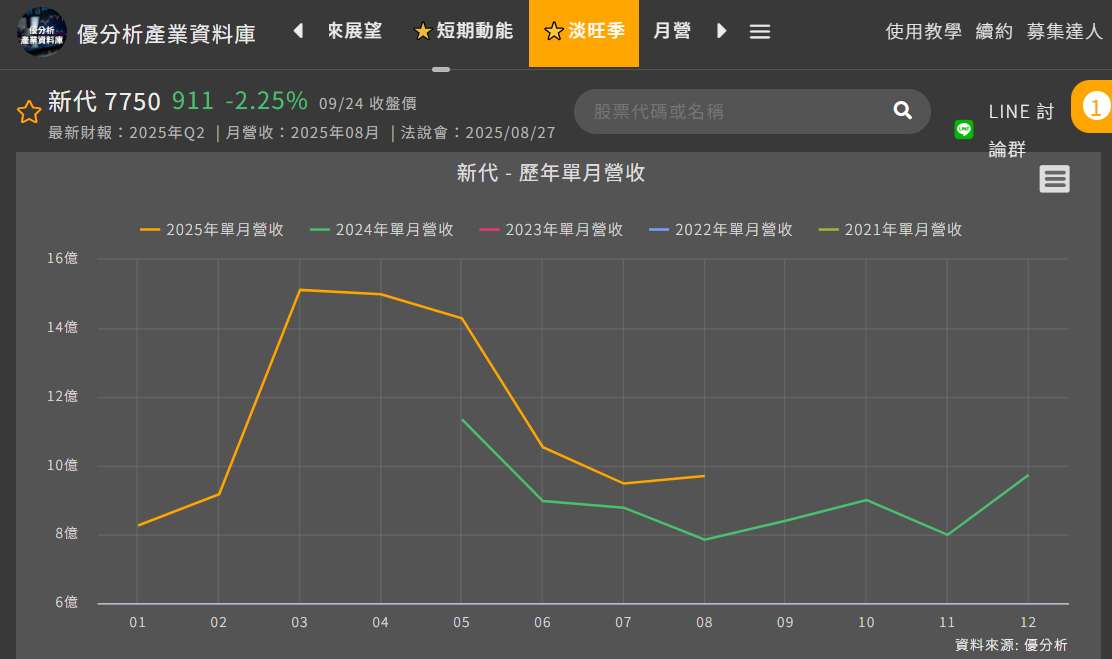Enable the 2022年單月營收 legend series

coord(721,230)
